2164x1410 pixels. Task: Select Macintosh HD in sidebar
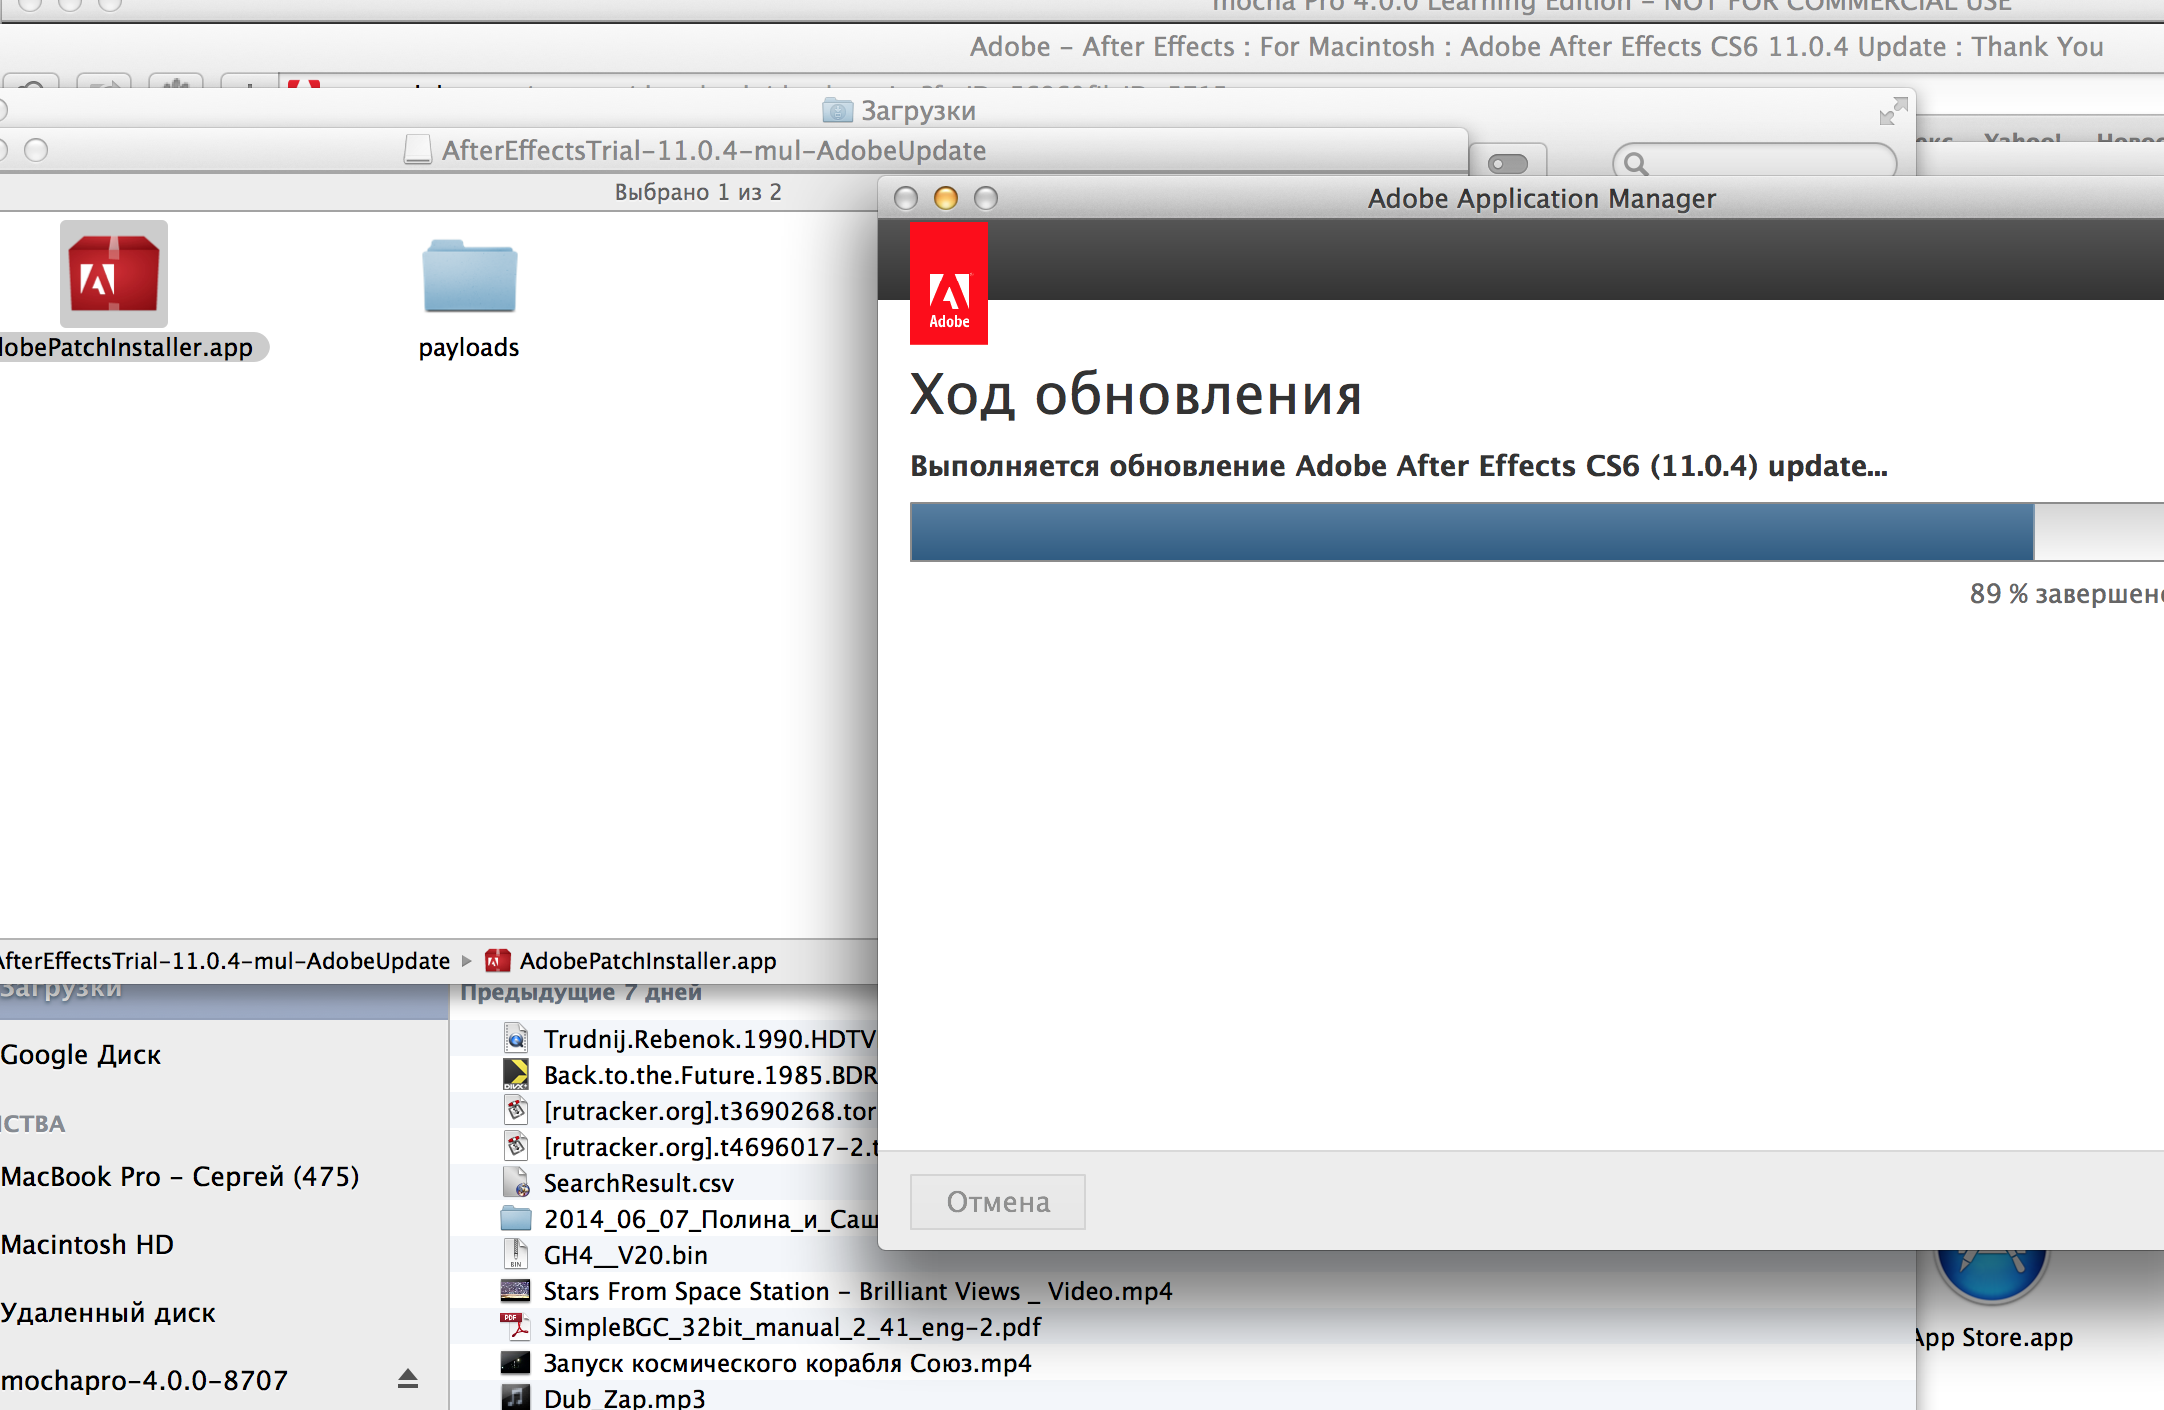pos(87,1245)
